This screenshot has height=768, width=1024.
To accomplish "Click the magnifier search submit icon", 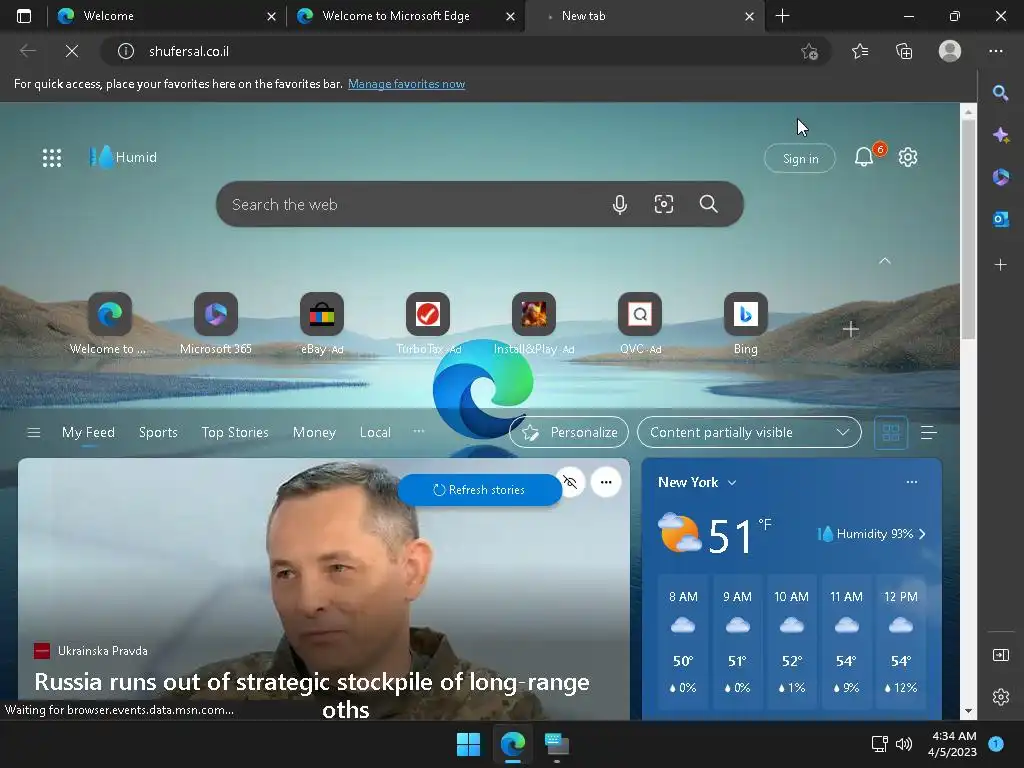I will 709,204.
